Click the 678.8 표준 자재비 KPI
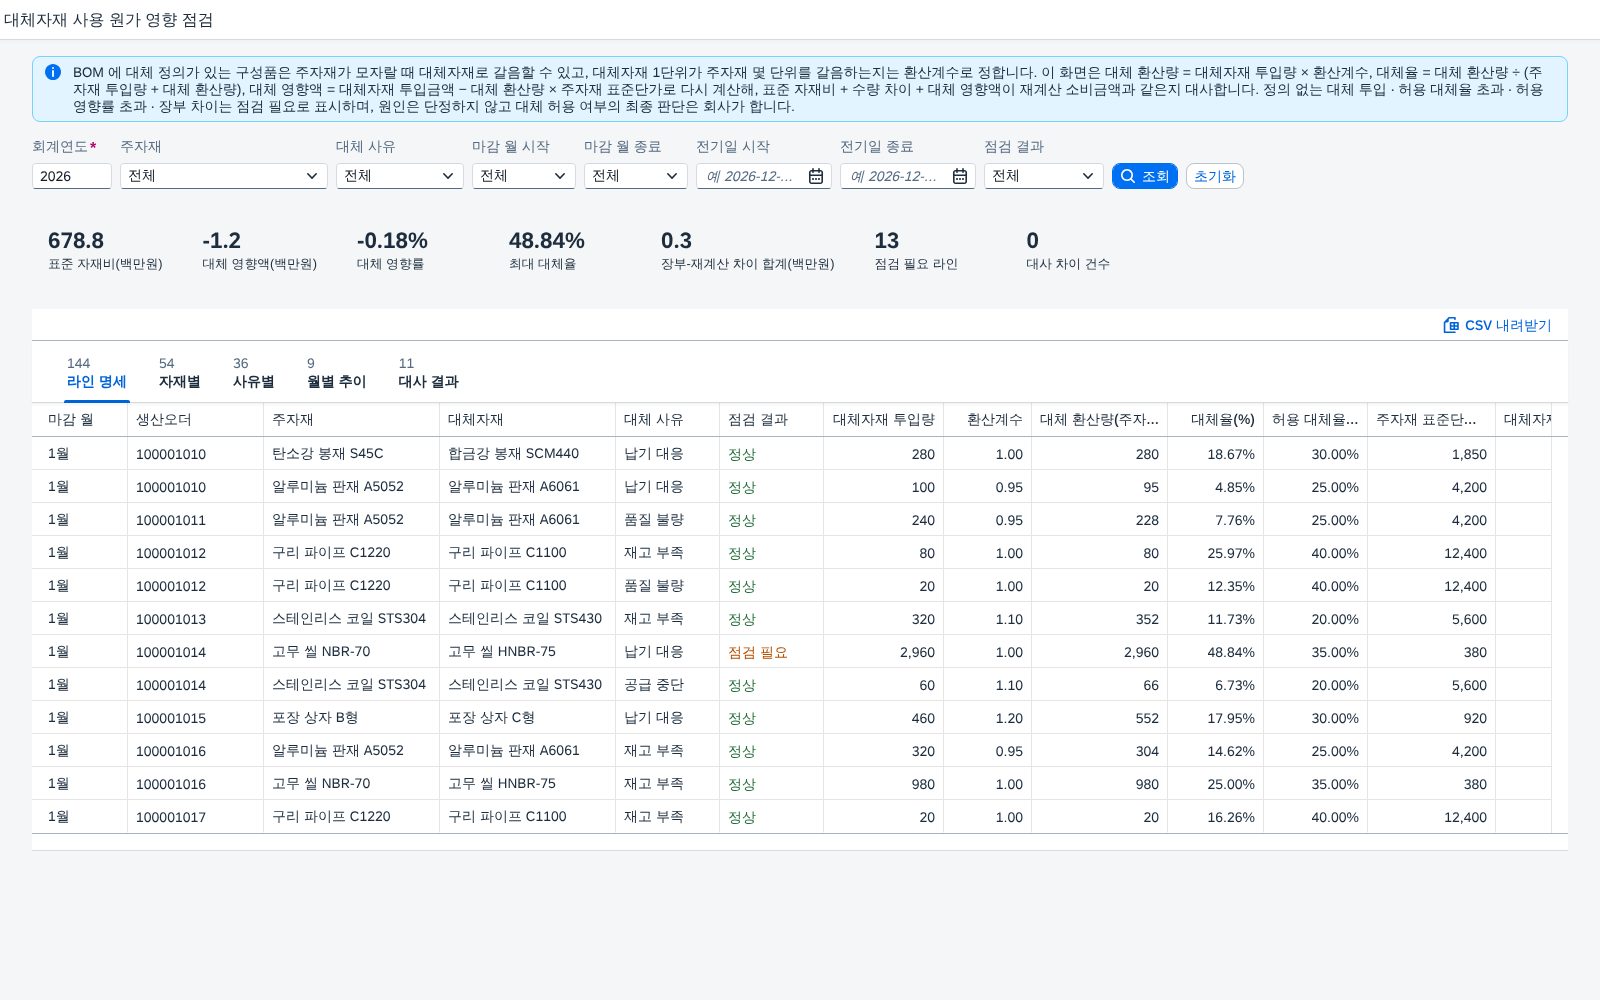Screen dimensions: 1600x1000 point(105,250)
